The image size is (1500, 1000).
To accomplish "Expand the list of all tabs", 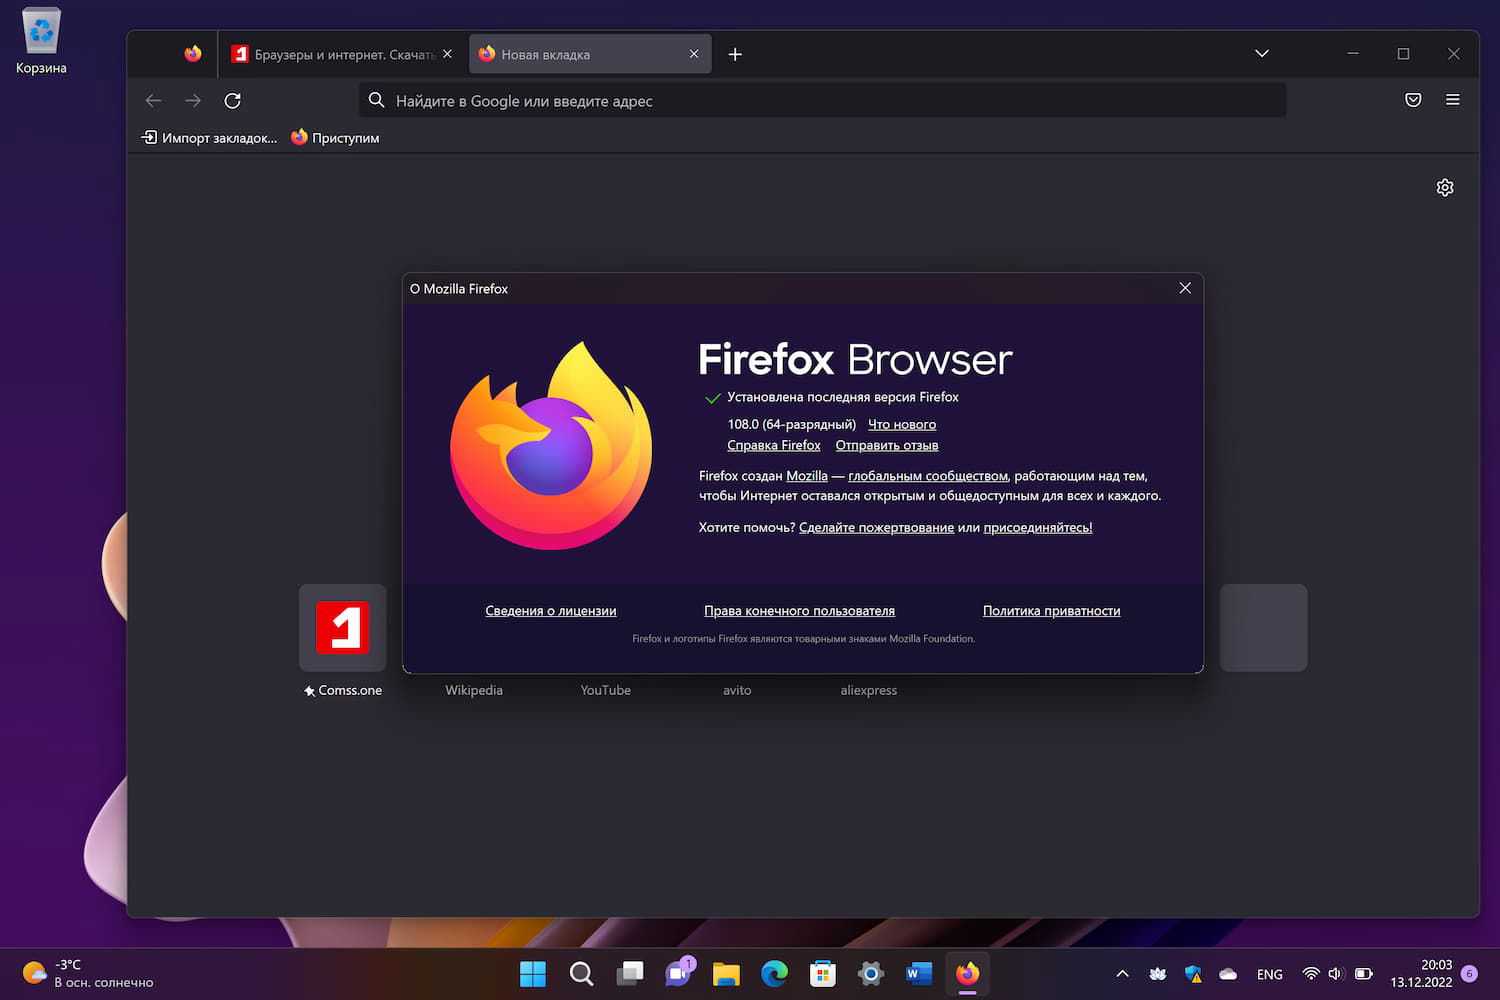I will 1262,54.
